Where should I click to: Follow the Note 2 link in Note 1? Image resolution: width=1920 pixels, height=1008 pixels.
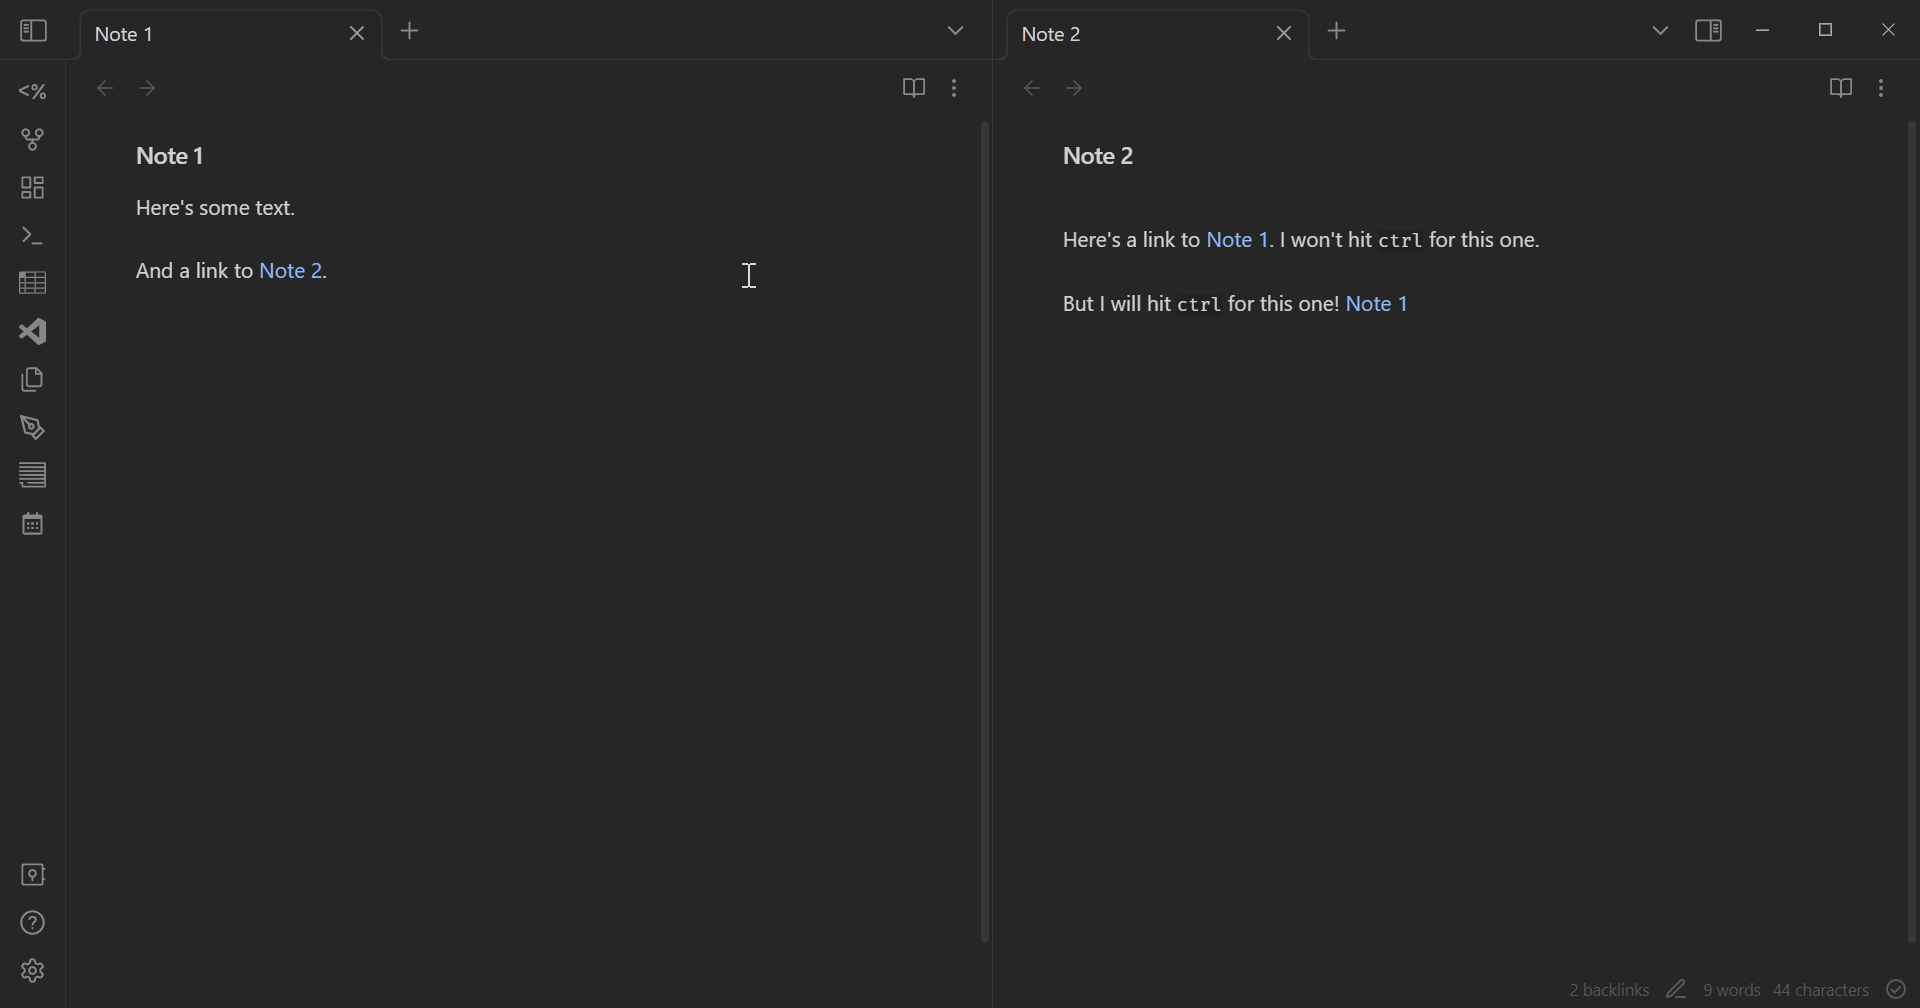pos(290,270)
